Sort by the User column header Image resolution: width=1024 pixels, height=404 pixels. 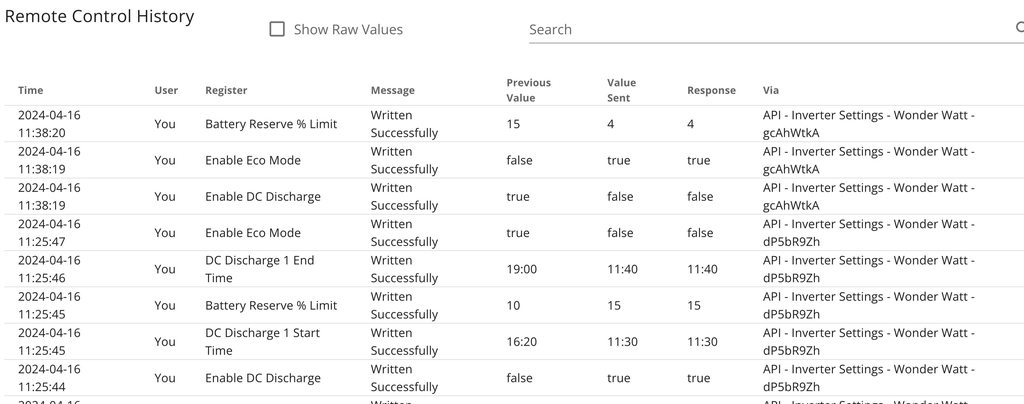(x=166, y=91)
